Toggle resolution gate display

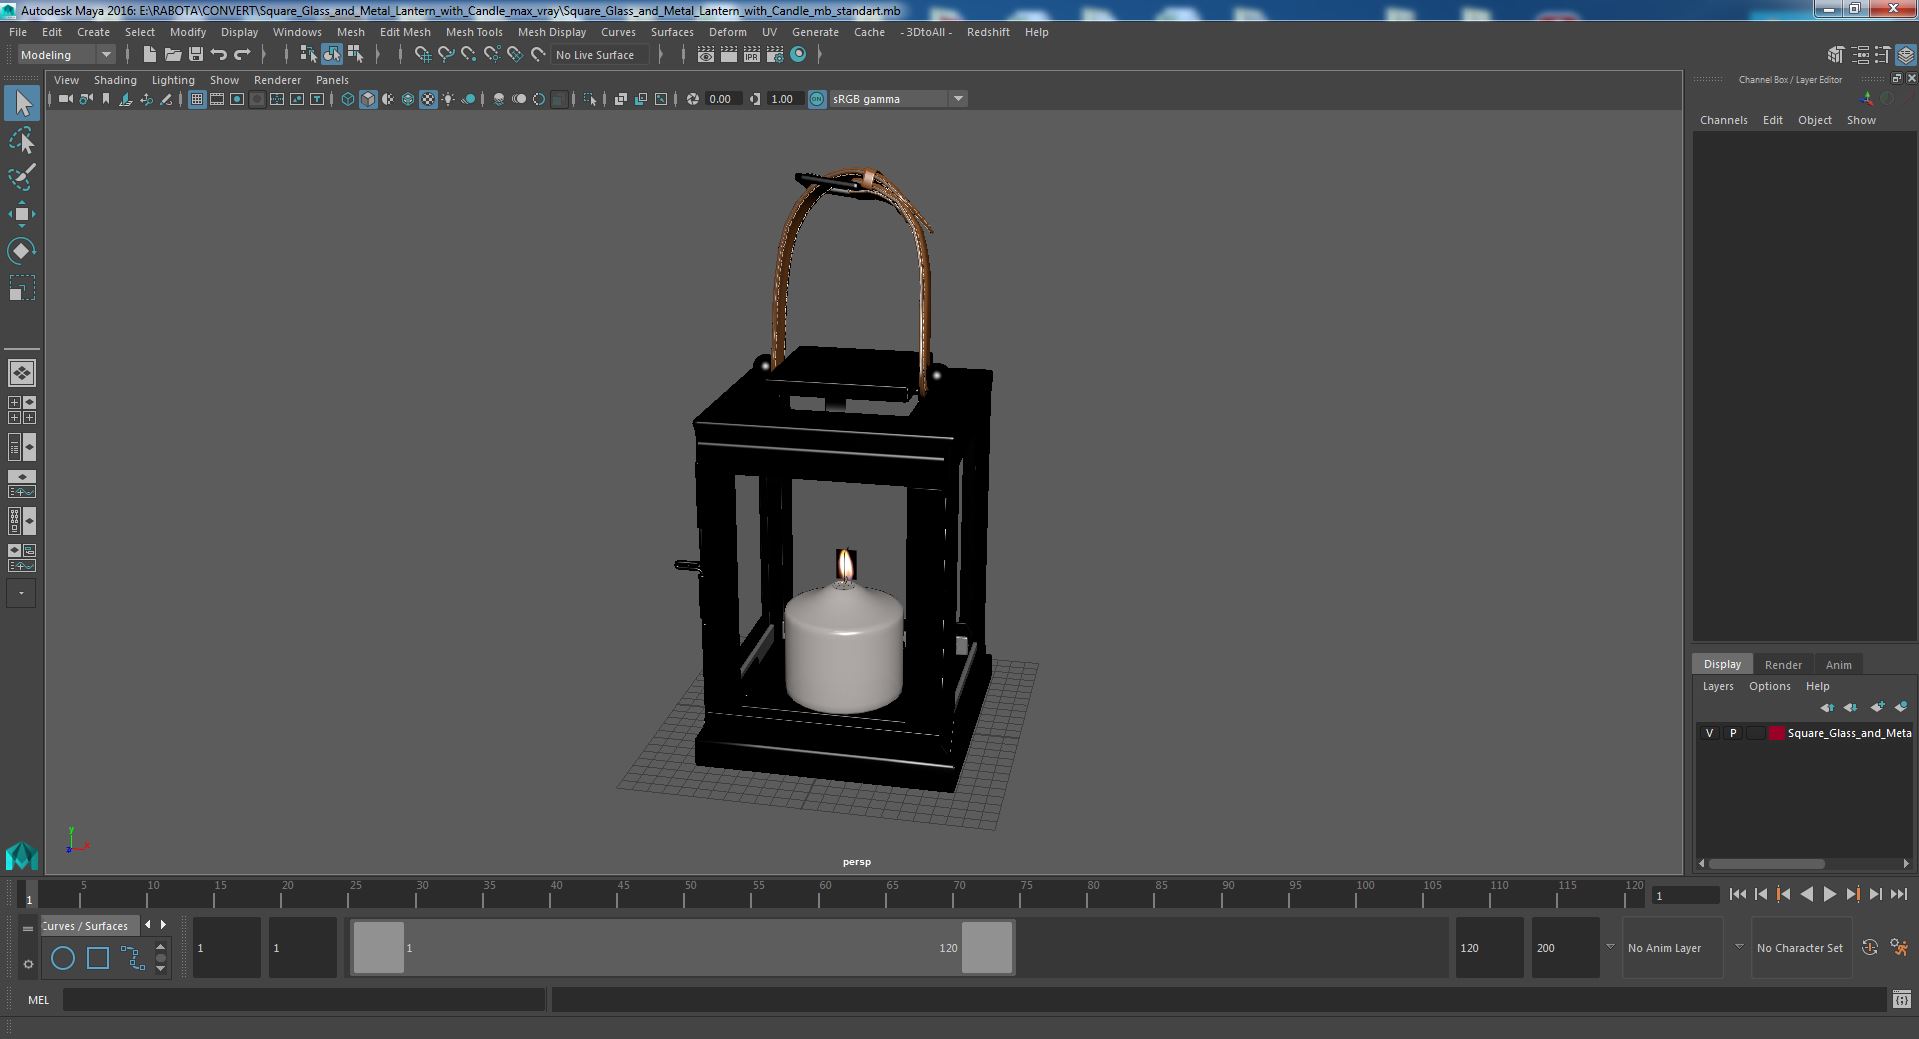pyautogui.click(x=237, y=99)
